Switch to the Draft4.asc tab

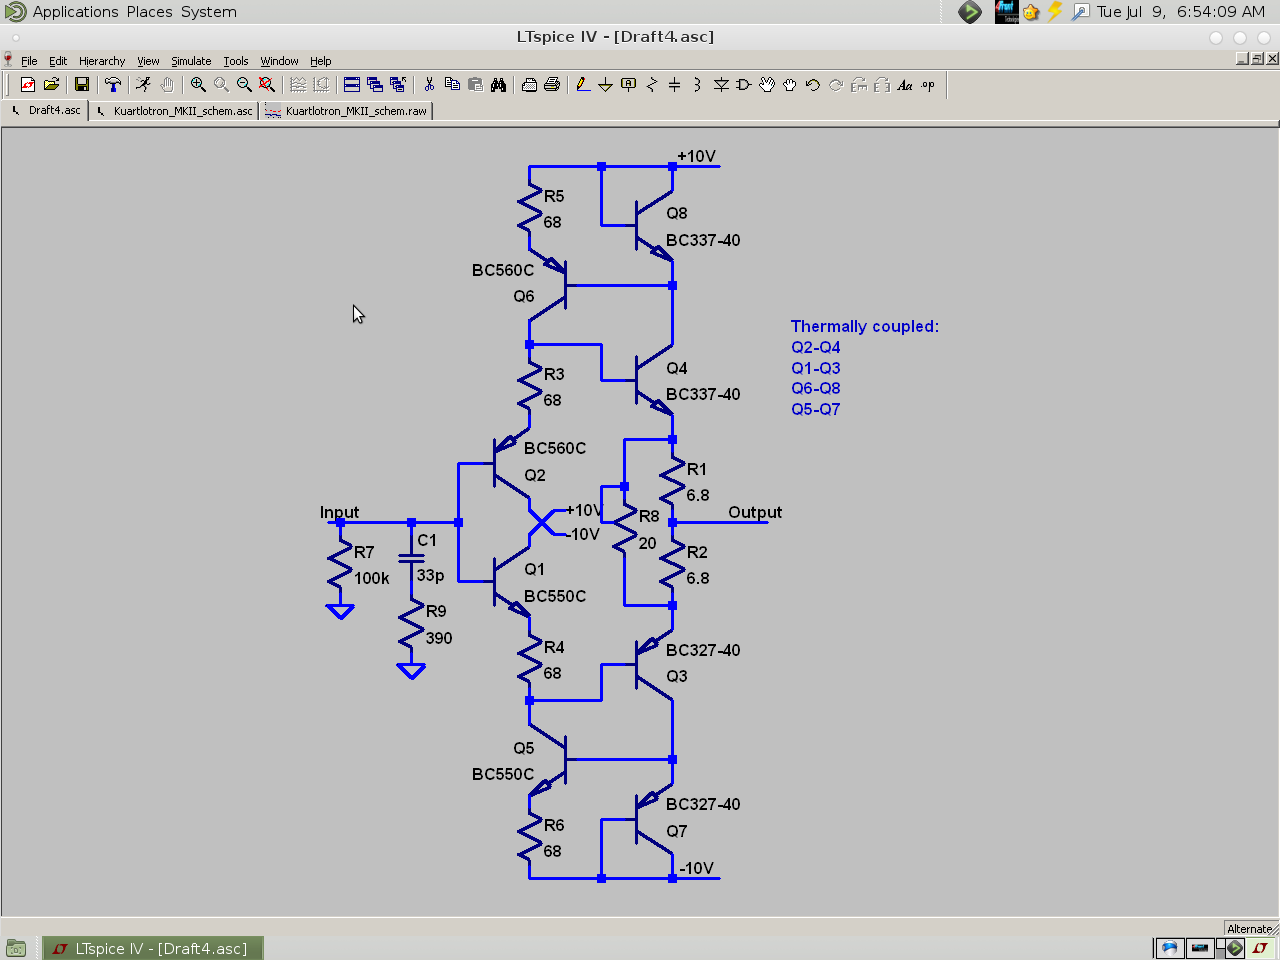click(x=46, y=110)
